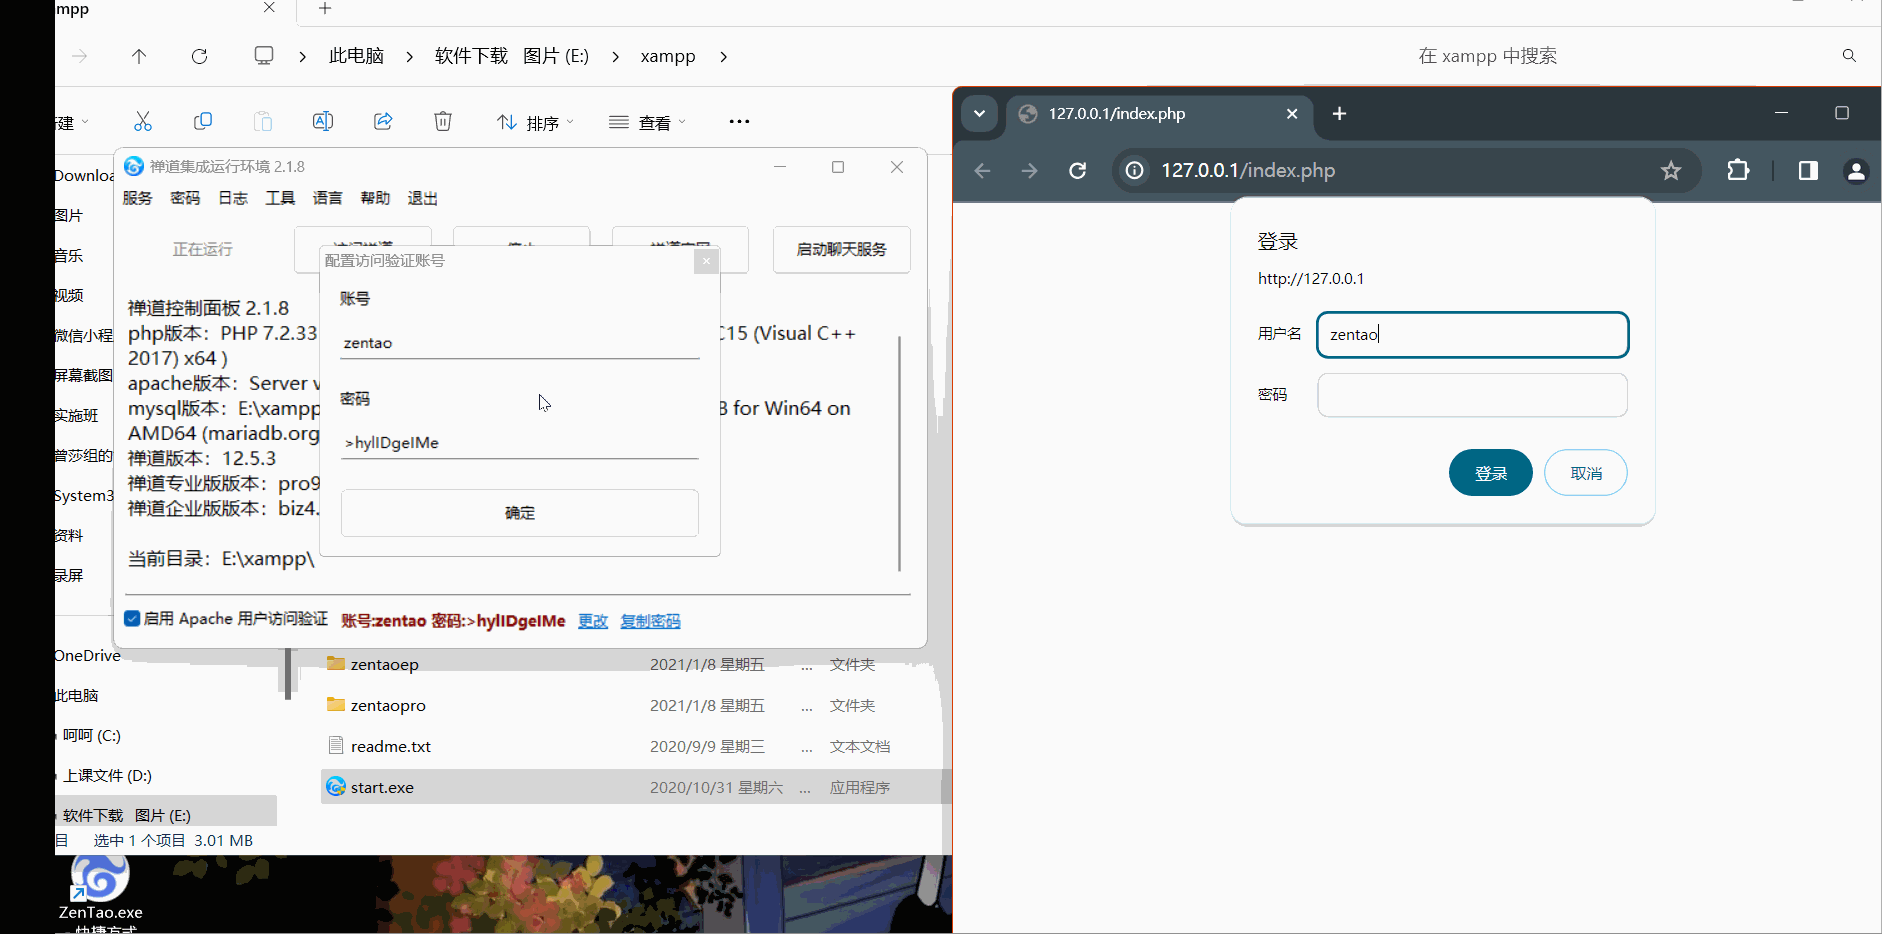The width and height of the screenshot is (1882, 934).
Task: Click the 退出 menu in ZenTao panel
Action: point(423,198)
